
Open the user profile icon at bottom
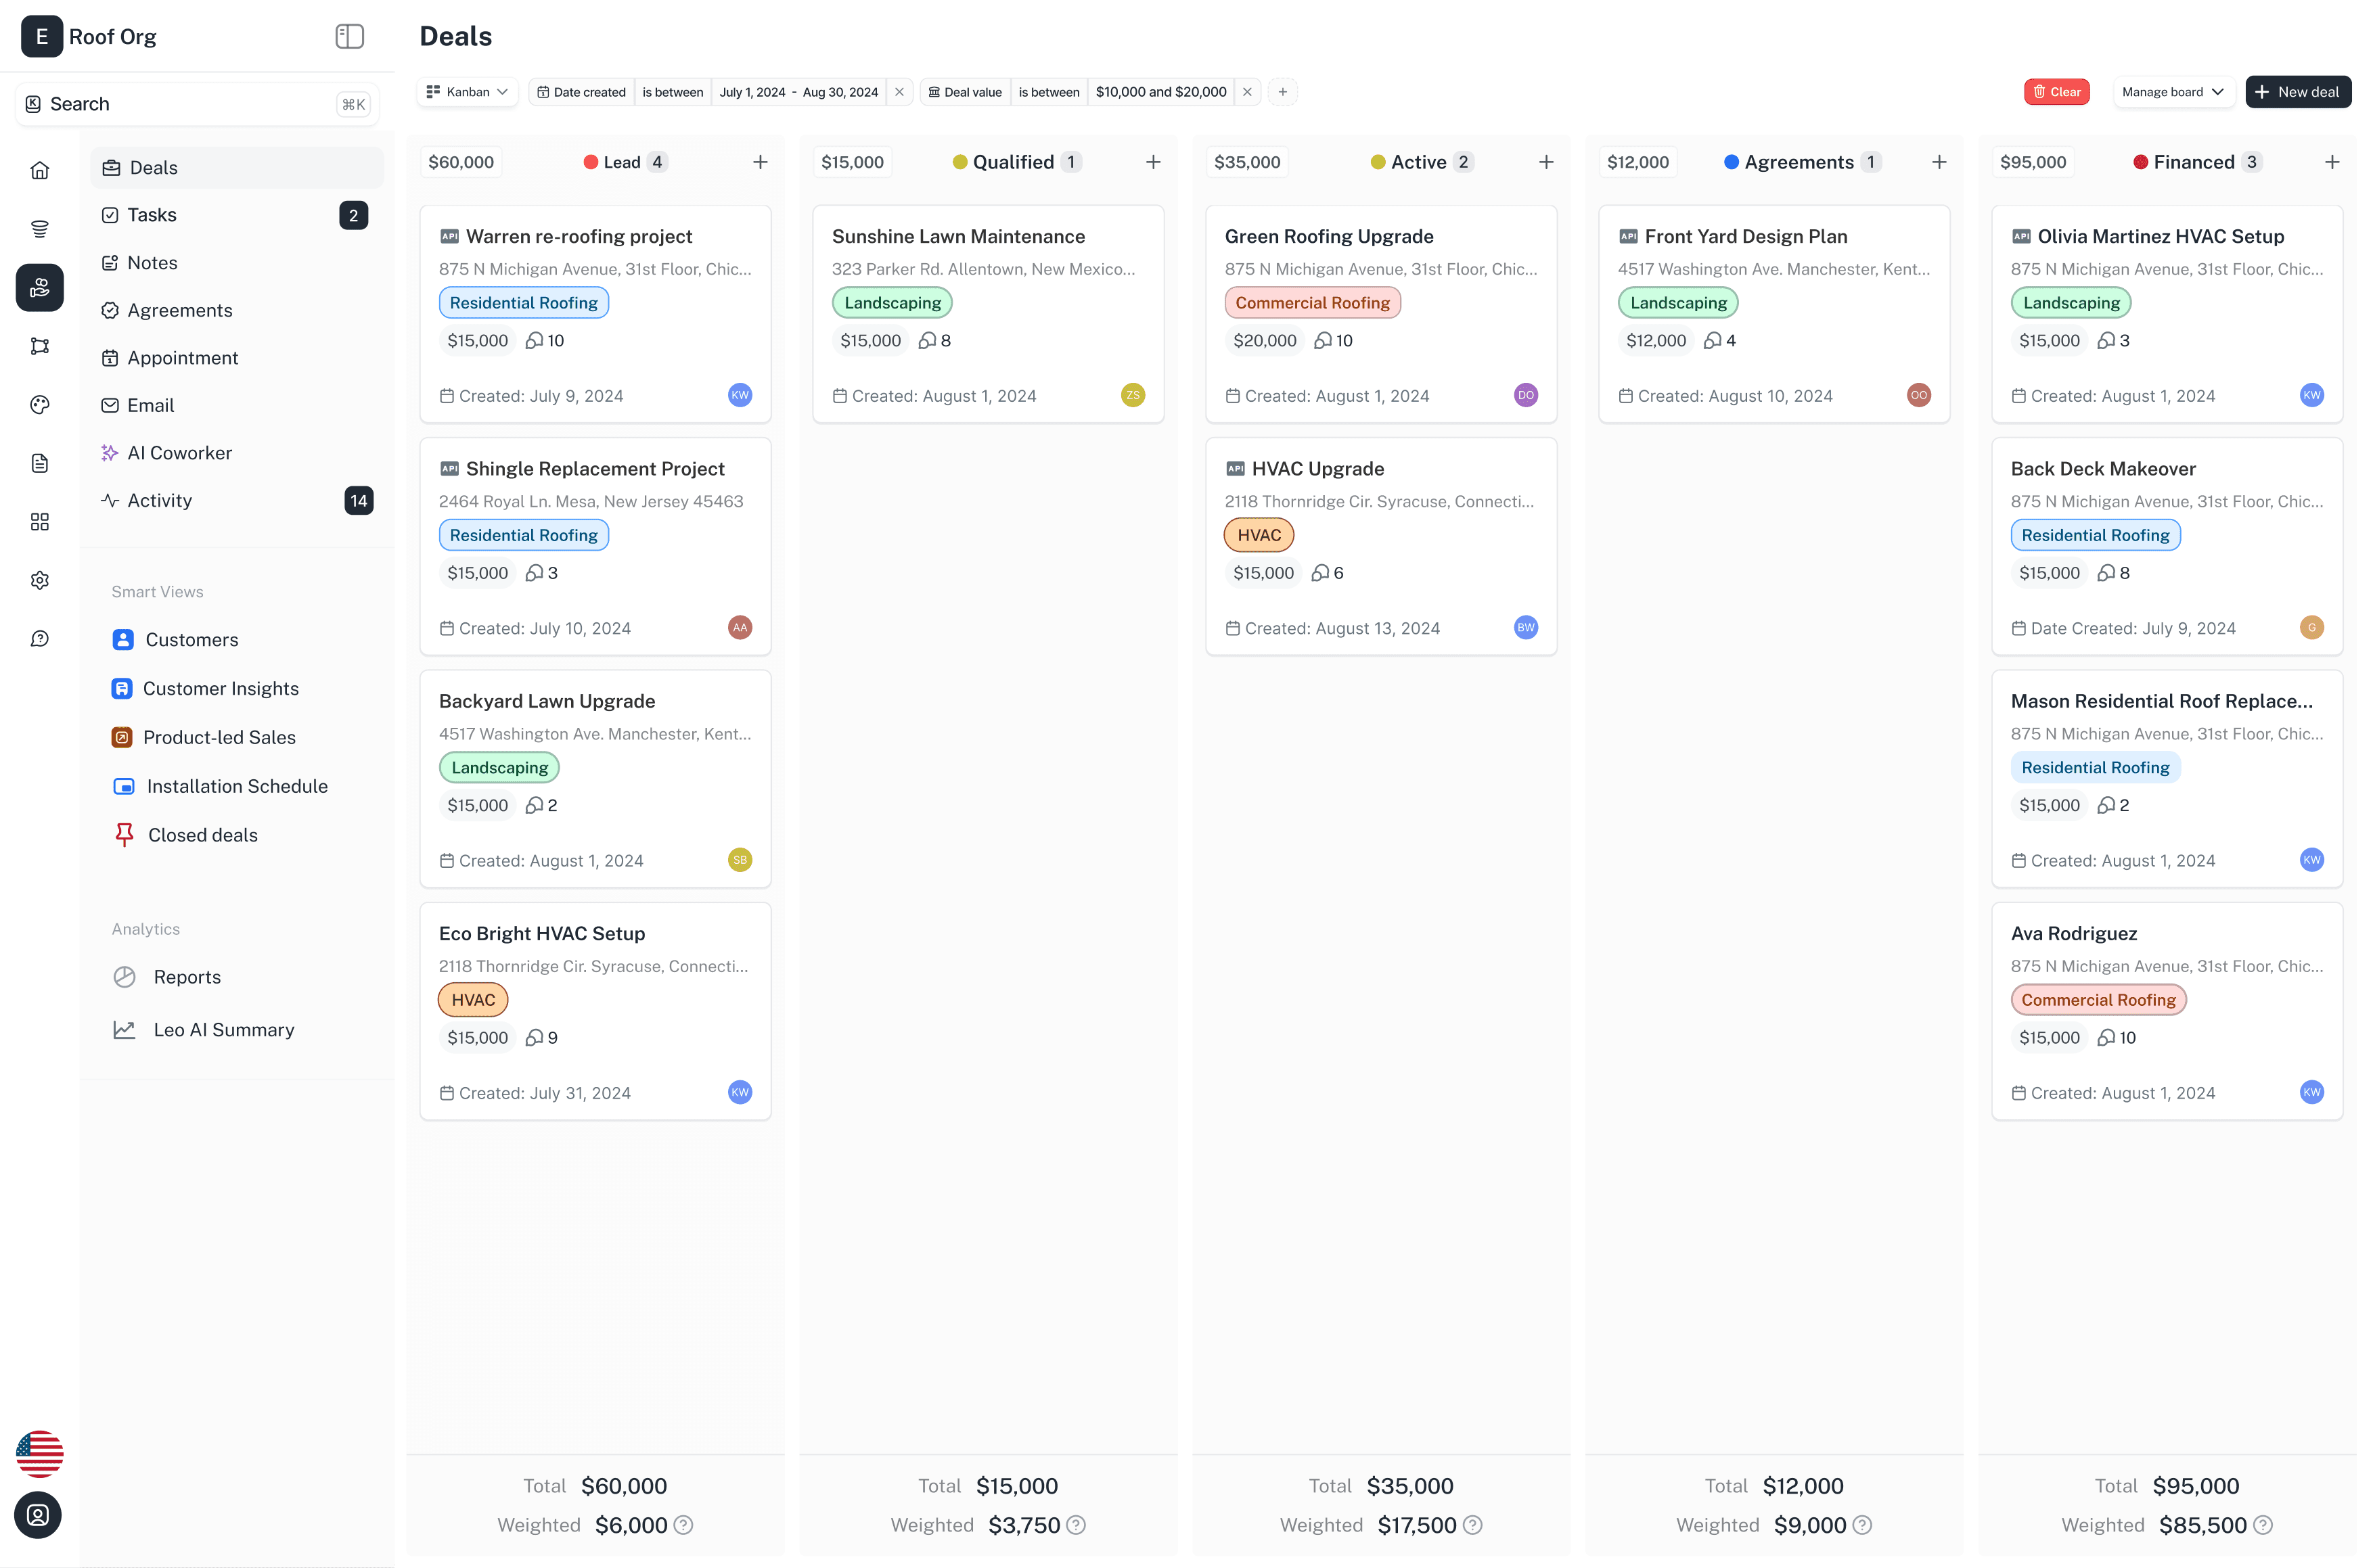(38, 1515)
